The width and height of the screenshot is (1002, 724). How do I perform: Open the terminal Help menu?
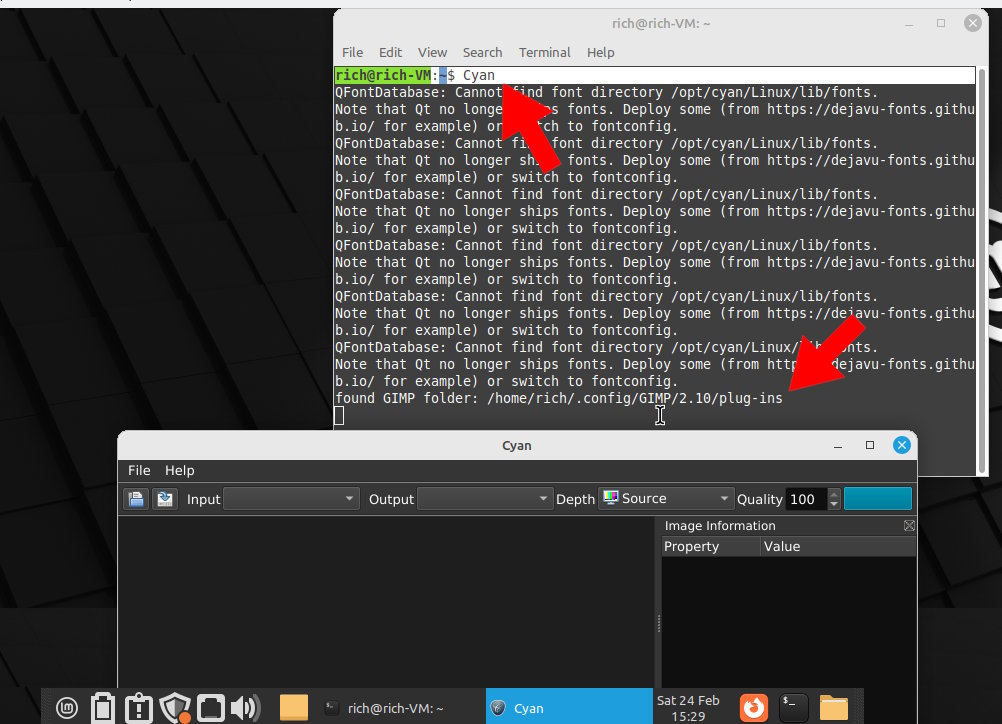(601, 52)
